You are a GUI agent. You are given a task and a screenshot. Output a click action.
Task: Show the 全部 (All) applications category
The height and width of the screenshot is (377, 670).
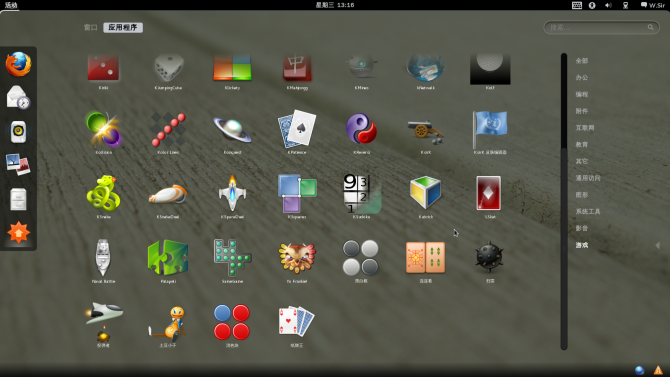pos(582,61)
